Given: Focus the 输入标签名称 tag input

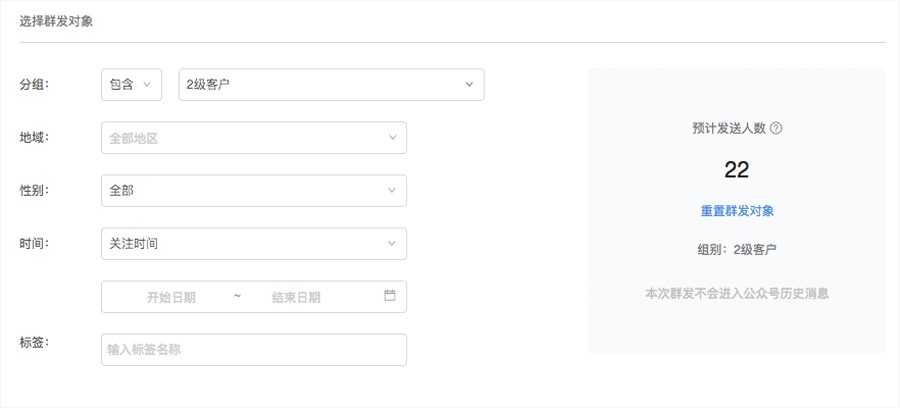Looking at the screenshot, I should point(254,350).
